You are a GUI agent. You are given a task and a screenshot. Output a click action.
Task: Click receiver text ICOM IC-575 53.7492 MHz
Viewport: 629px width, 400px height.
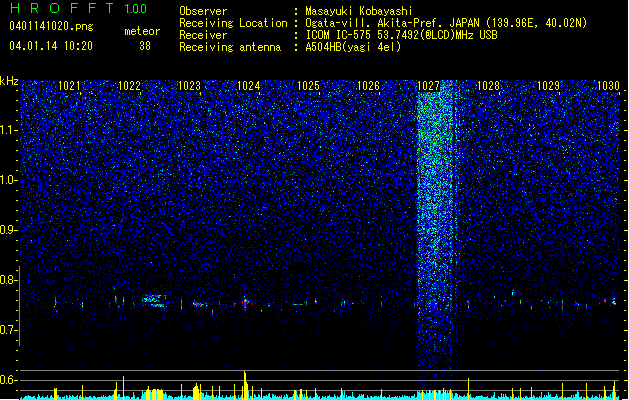[401, 35]
